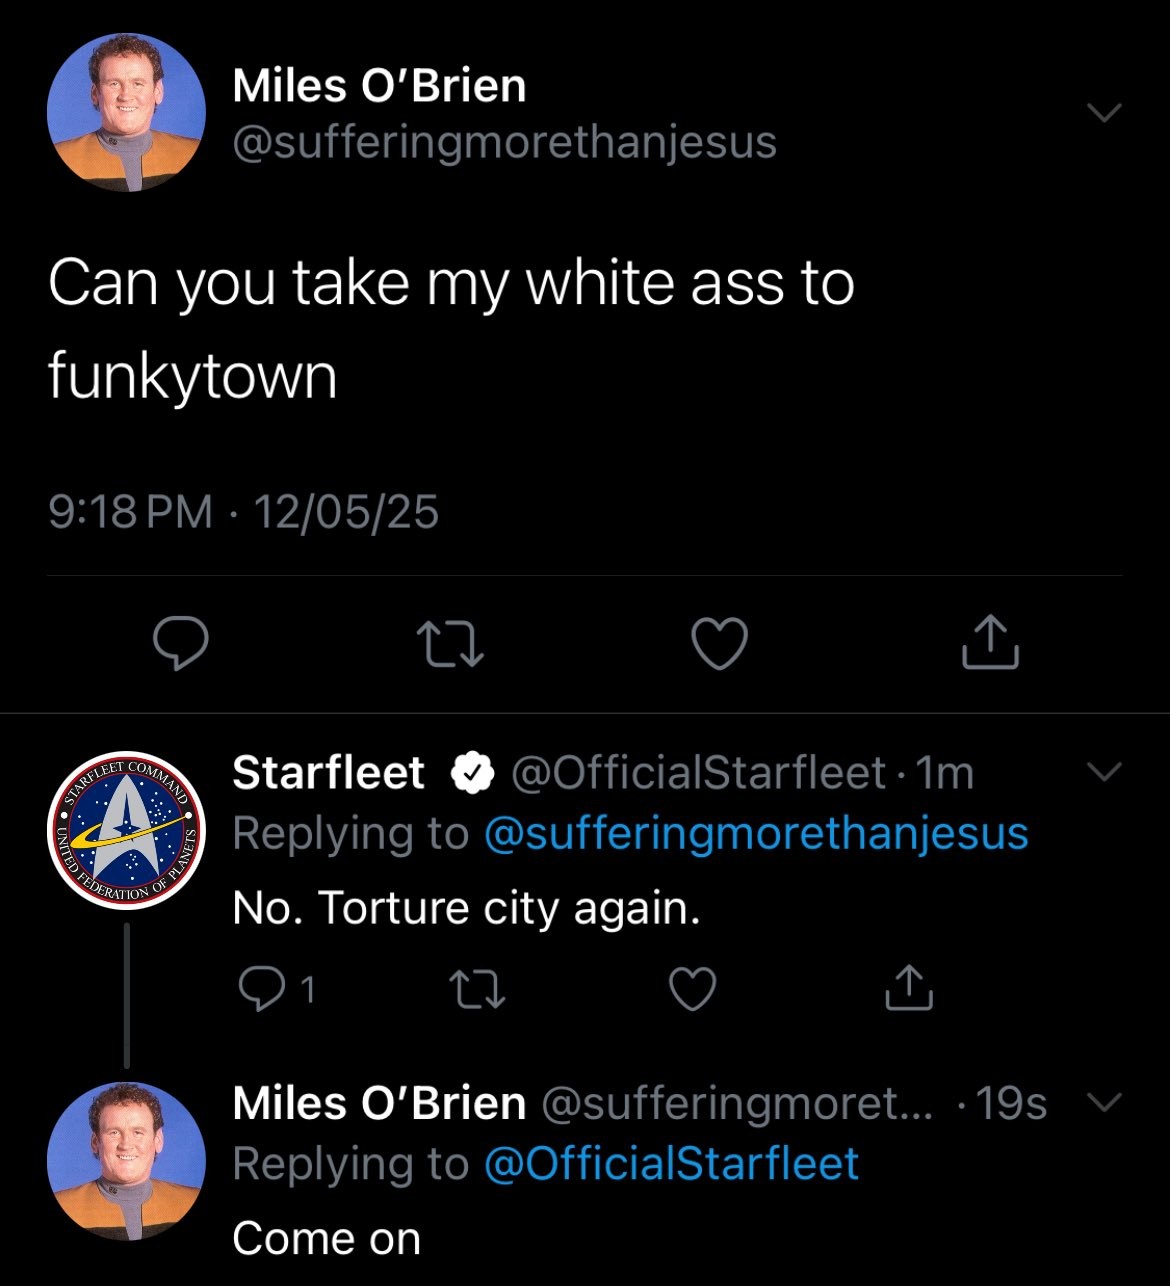Like the main funkytown tweet

(720, 643)
